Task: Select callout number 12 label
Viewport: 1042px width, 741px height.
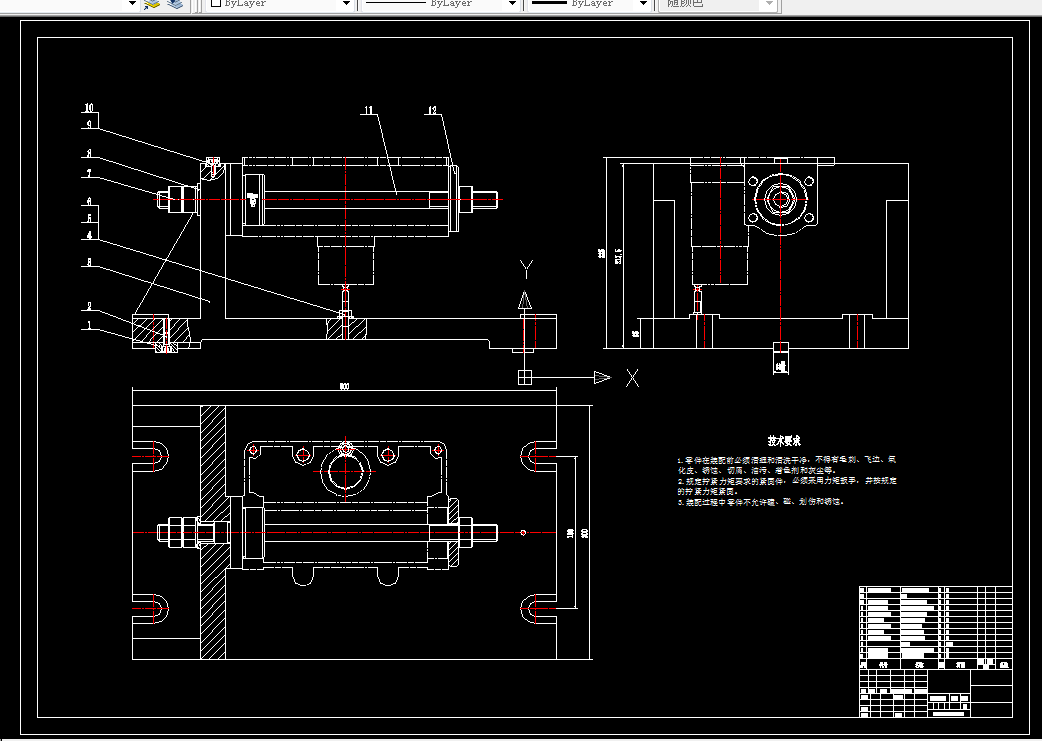Action: pyautogui.click(x=433, y=110)
